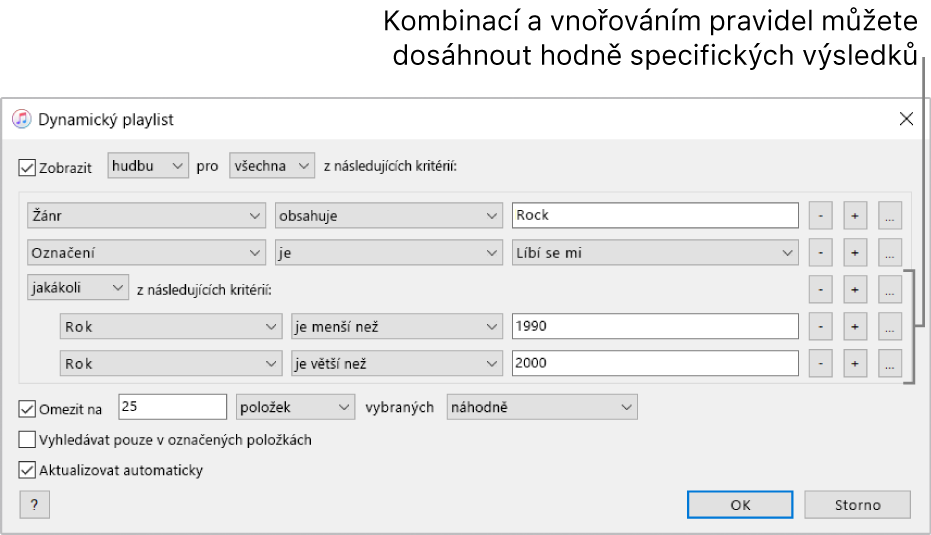The image size is (931, 535).
Task: Open the 'náhodně' selection order dropdown
Action: click(542, 407)
